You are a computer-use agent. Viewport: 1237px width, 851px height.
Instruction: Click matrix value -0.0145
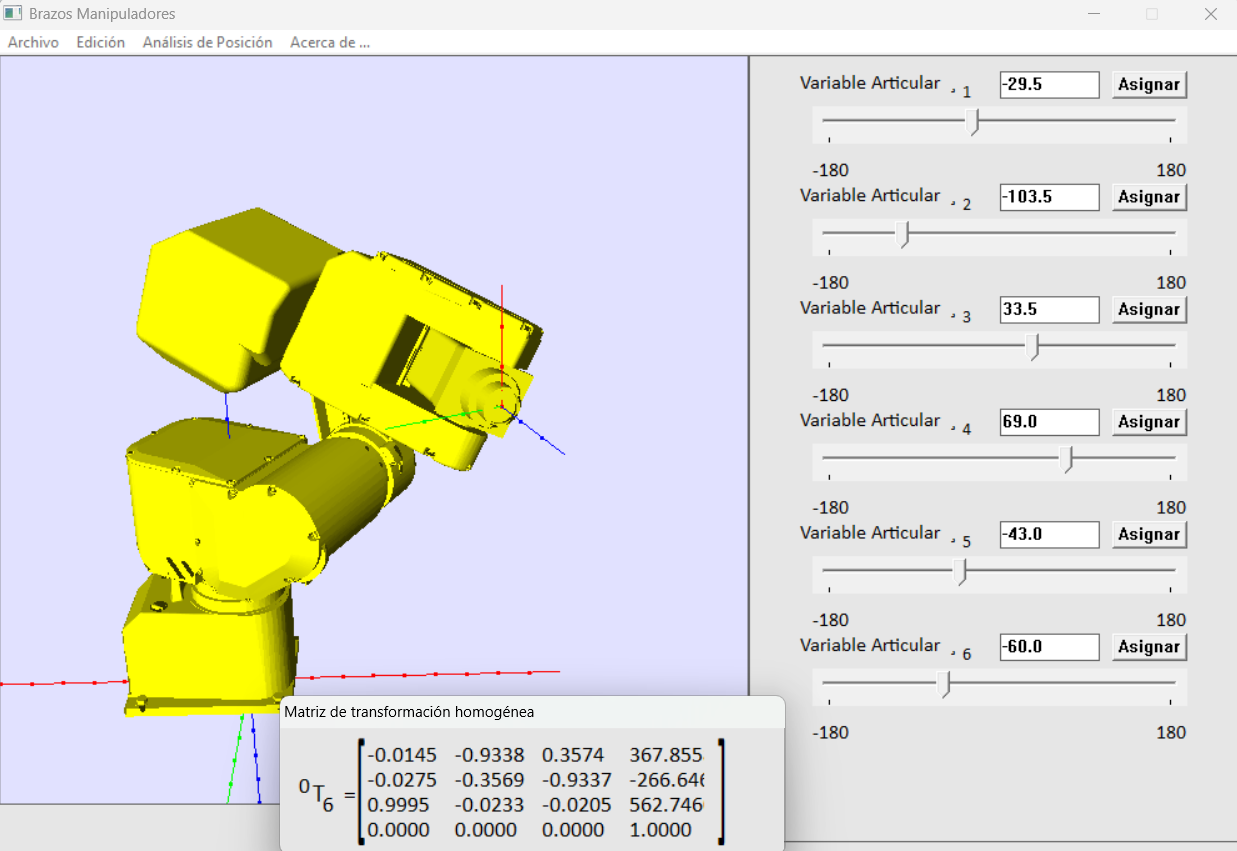(x=402, y=755)
